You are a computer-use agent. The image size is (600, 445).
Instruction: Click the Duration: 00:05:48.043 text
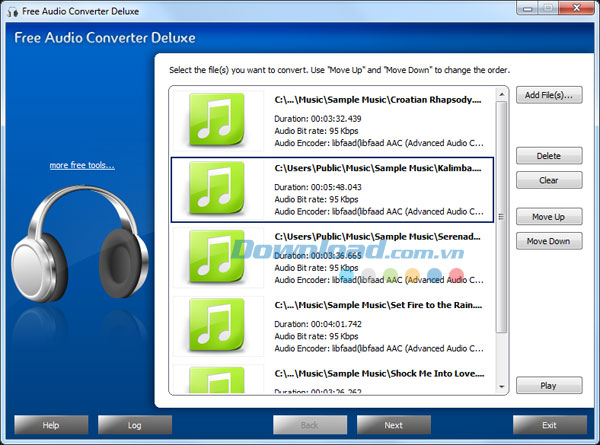[318, 187]
